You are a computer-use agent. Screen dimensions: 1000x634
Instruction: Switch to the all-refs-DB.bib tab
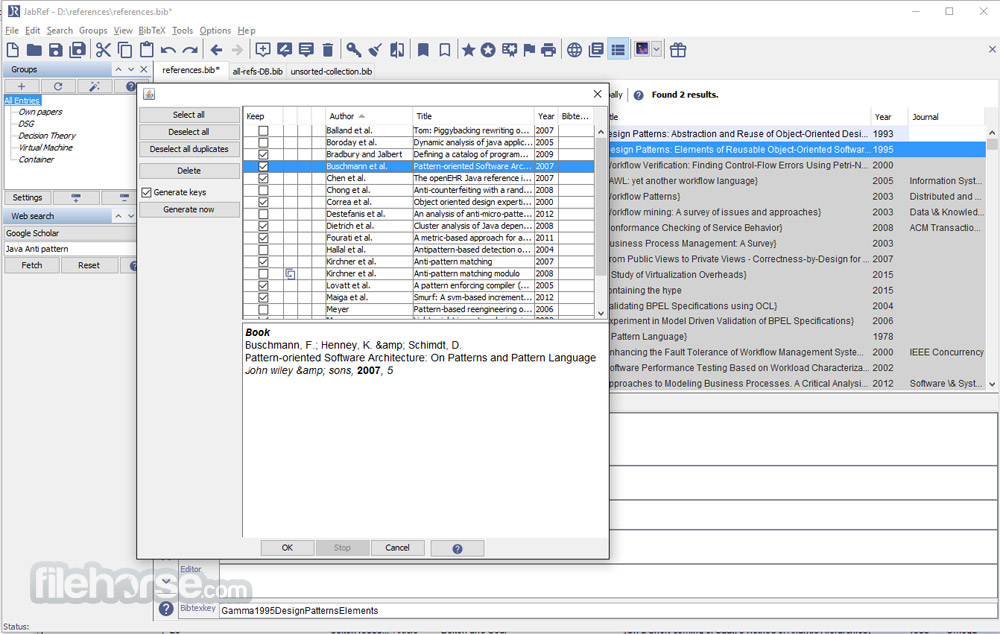pos(257,71)
